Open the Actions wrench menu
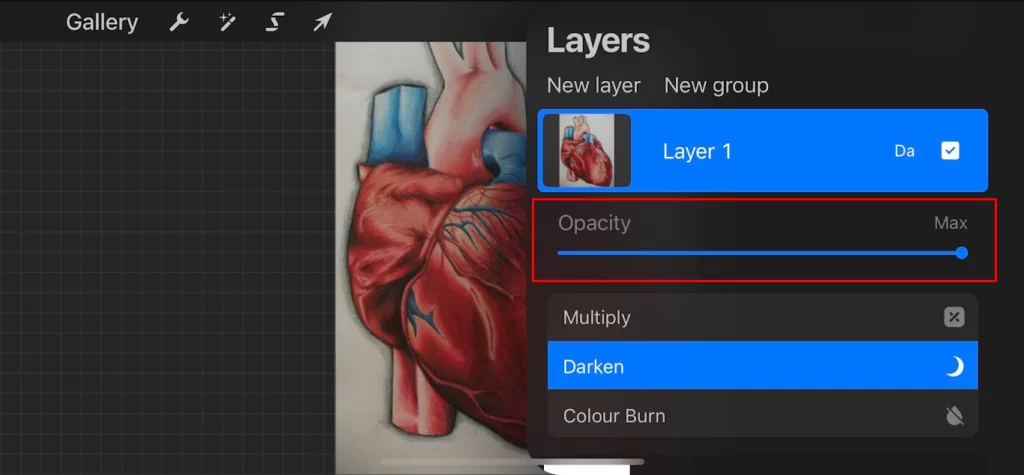 pos(178,23)
